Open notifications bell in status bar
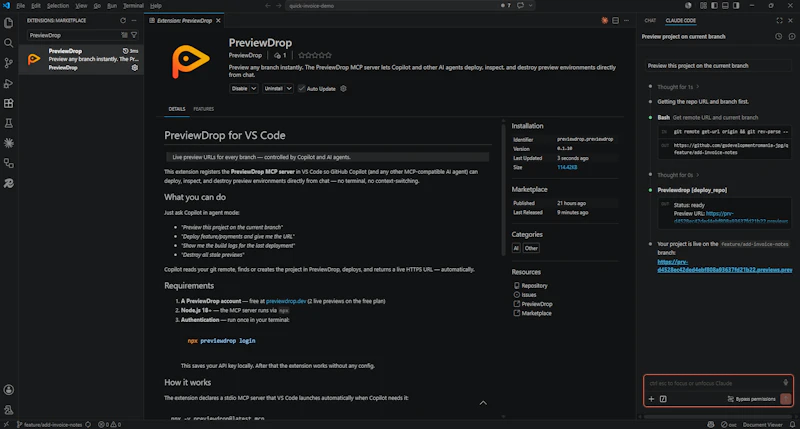The image size is (800, 429). point(792,424)
